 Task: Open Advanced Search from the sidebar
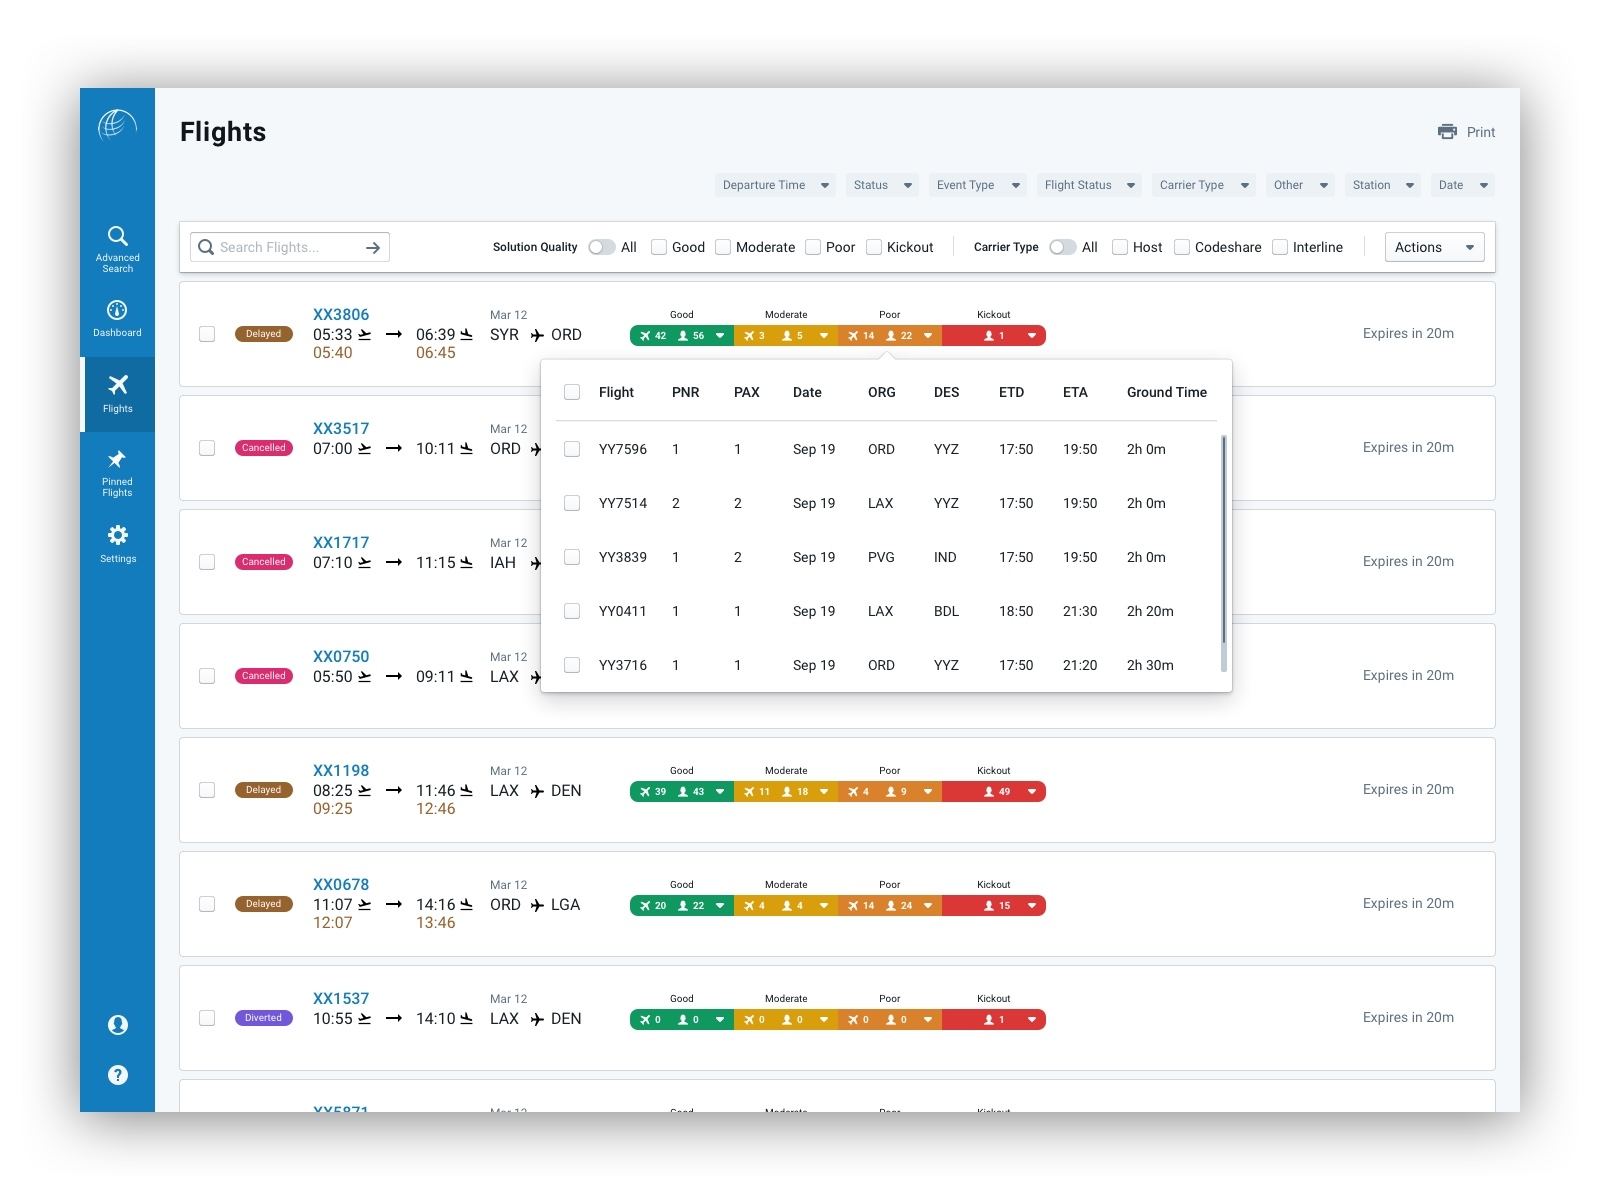coord(117,236)
